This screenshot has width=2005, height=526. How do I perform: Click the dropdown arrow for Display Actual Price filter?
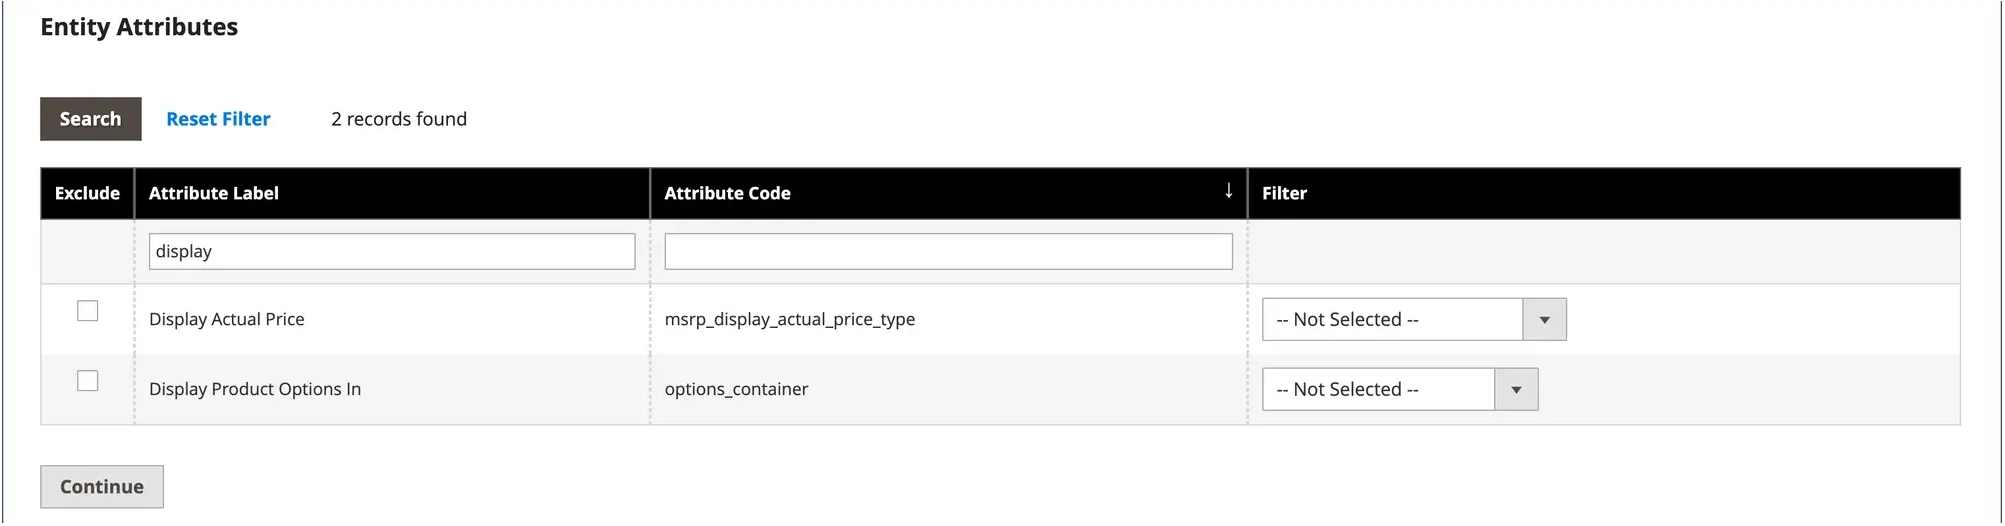[1544, 320]
